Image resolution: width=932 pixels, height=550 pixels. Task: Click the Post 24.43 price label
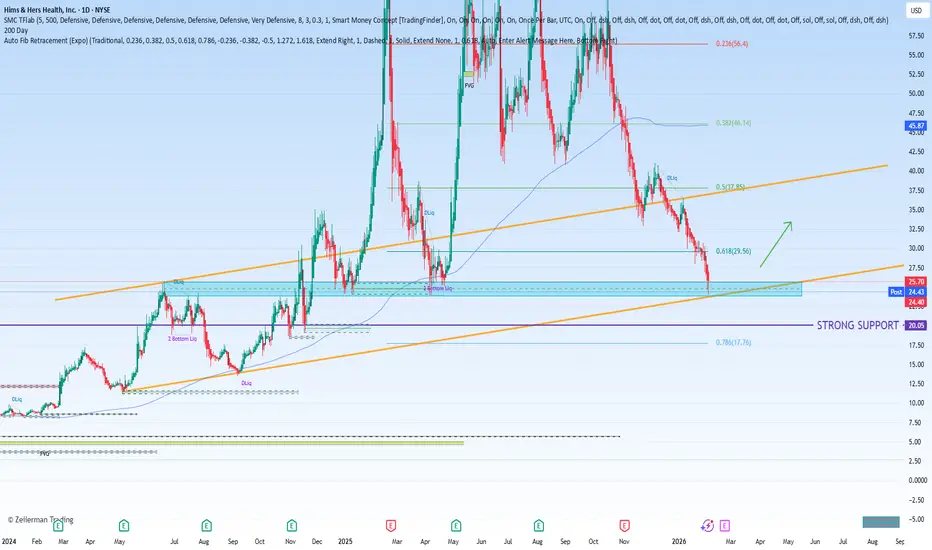(x=907, y=292)
